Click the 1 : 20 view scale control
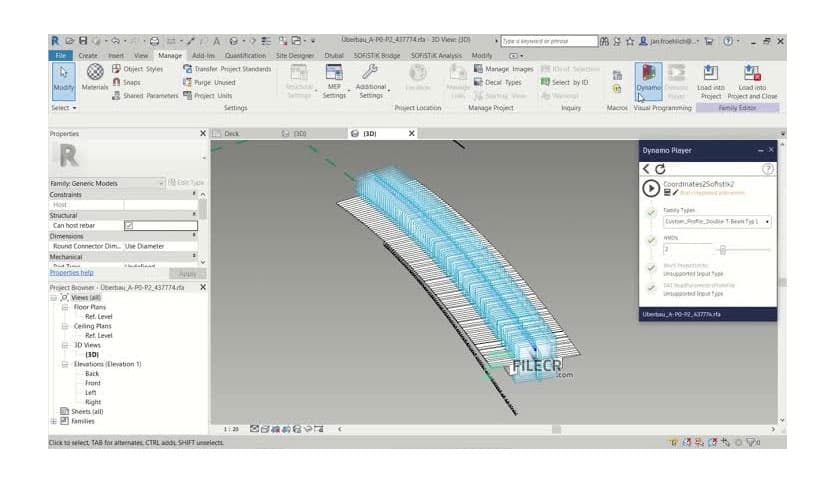836x484 pixels. 231,429
